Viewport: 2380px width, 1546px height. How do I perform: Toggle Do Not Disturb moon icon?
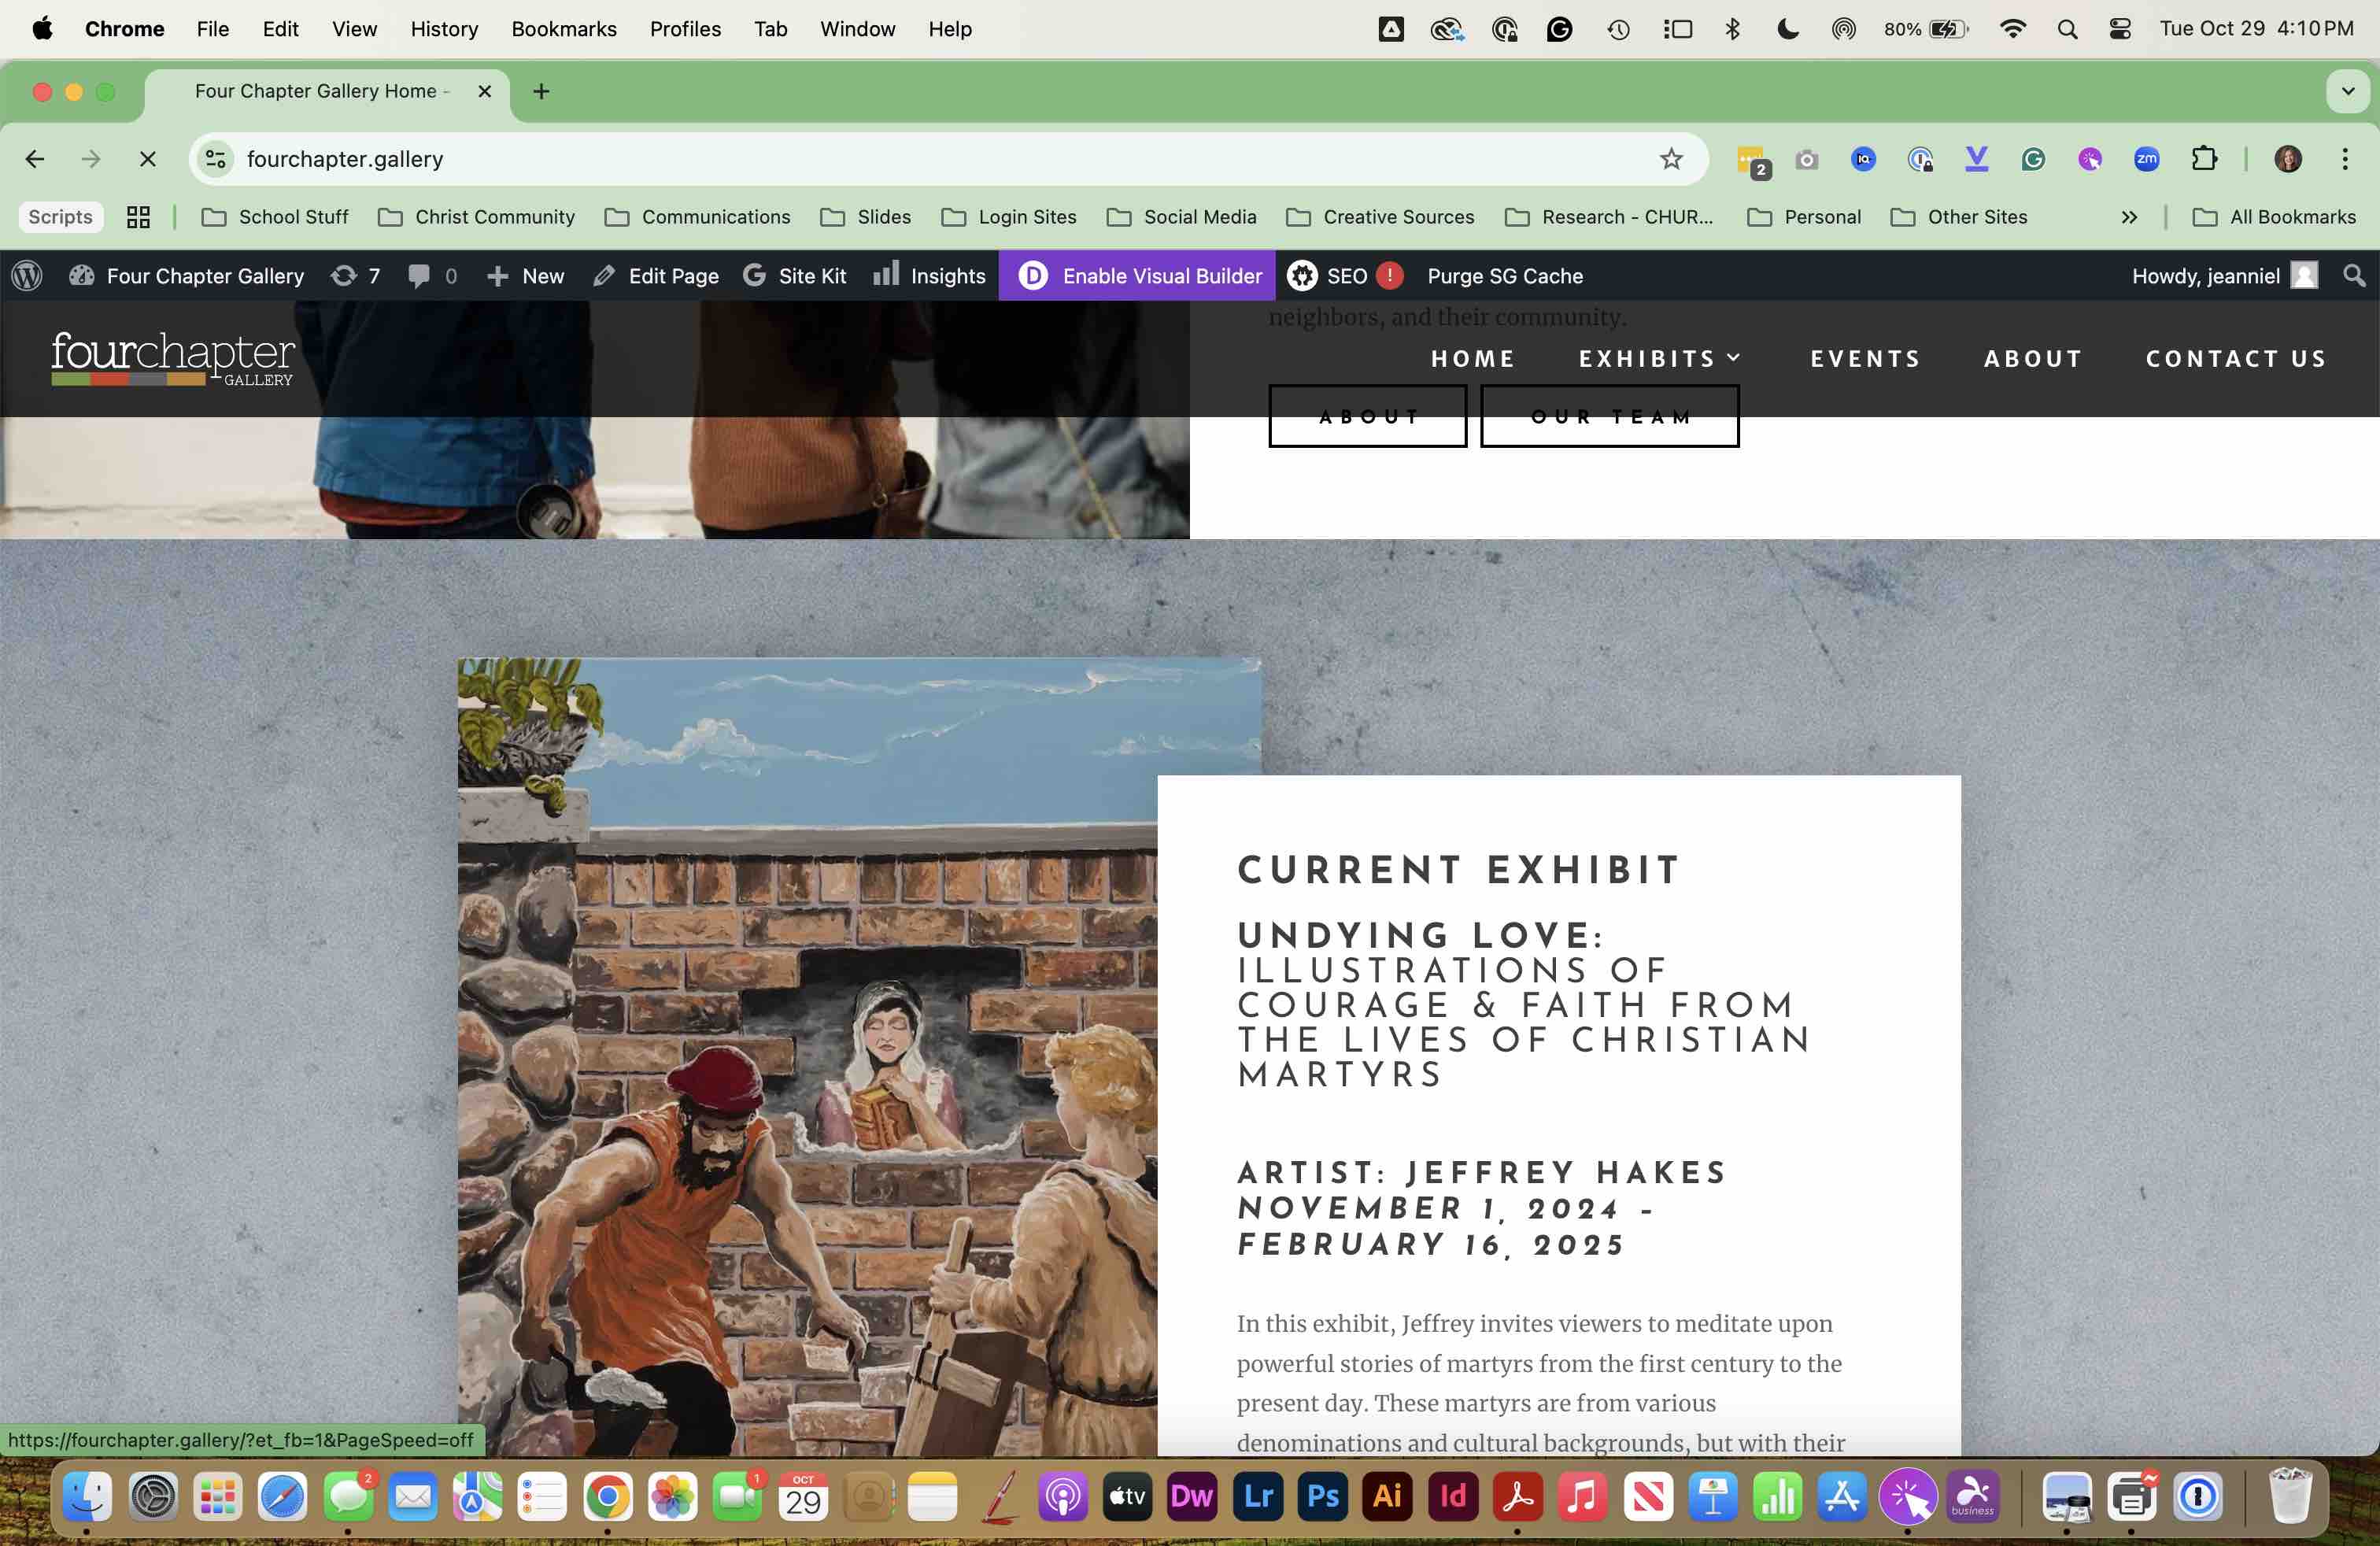[1788, 29]
